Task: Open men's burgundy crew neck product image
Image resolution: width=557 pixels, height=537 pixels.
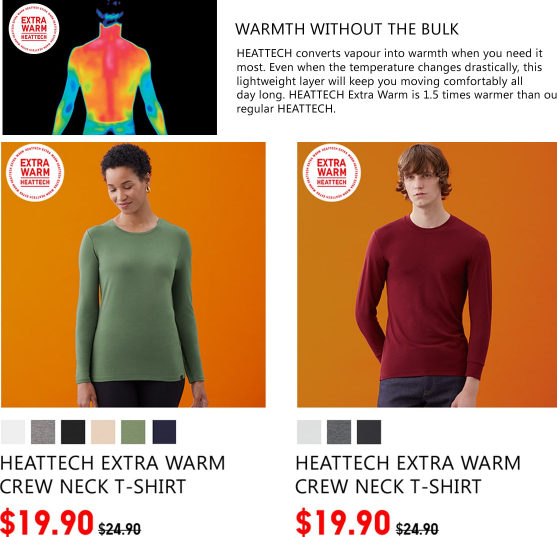Action: pos(427,275)
